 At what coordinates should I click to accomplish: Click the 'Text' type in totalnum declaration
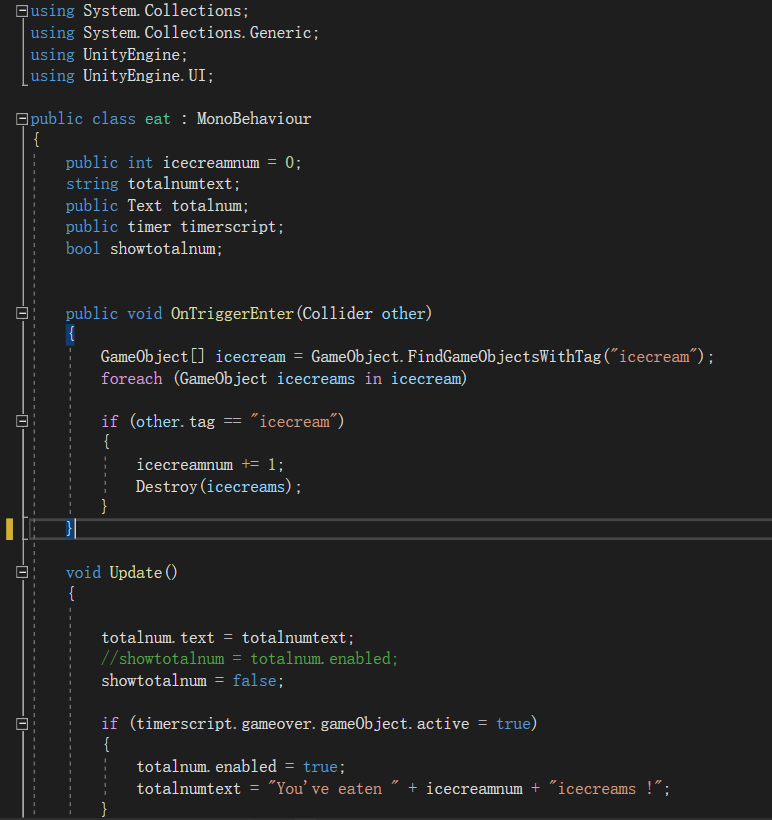(145, 206)
